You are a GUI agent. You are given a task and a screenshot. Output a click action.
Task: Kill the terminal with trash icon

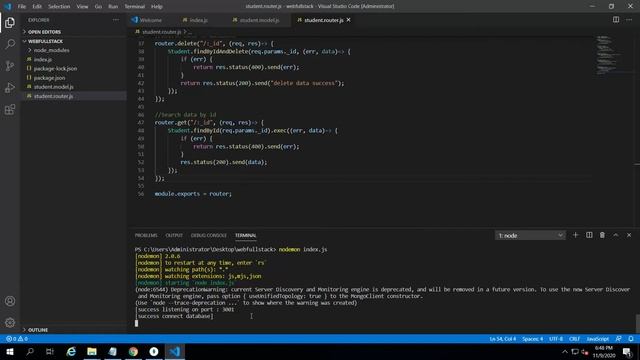point(602,235)
